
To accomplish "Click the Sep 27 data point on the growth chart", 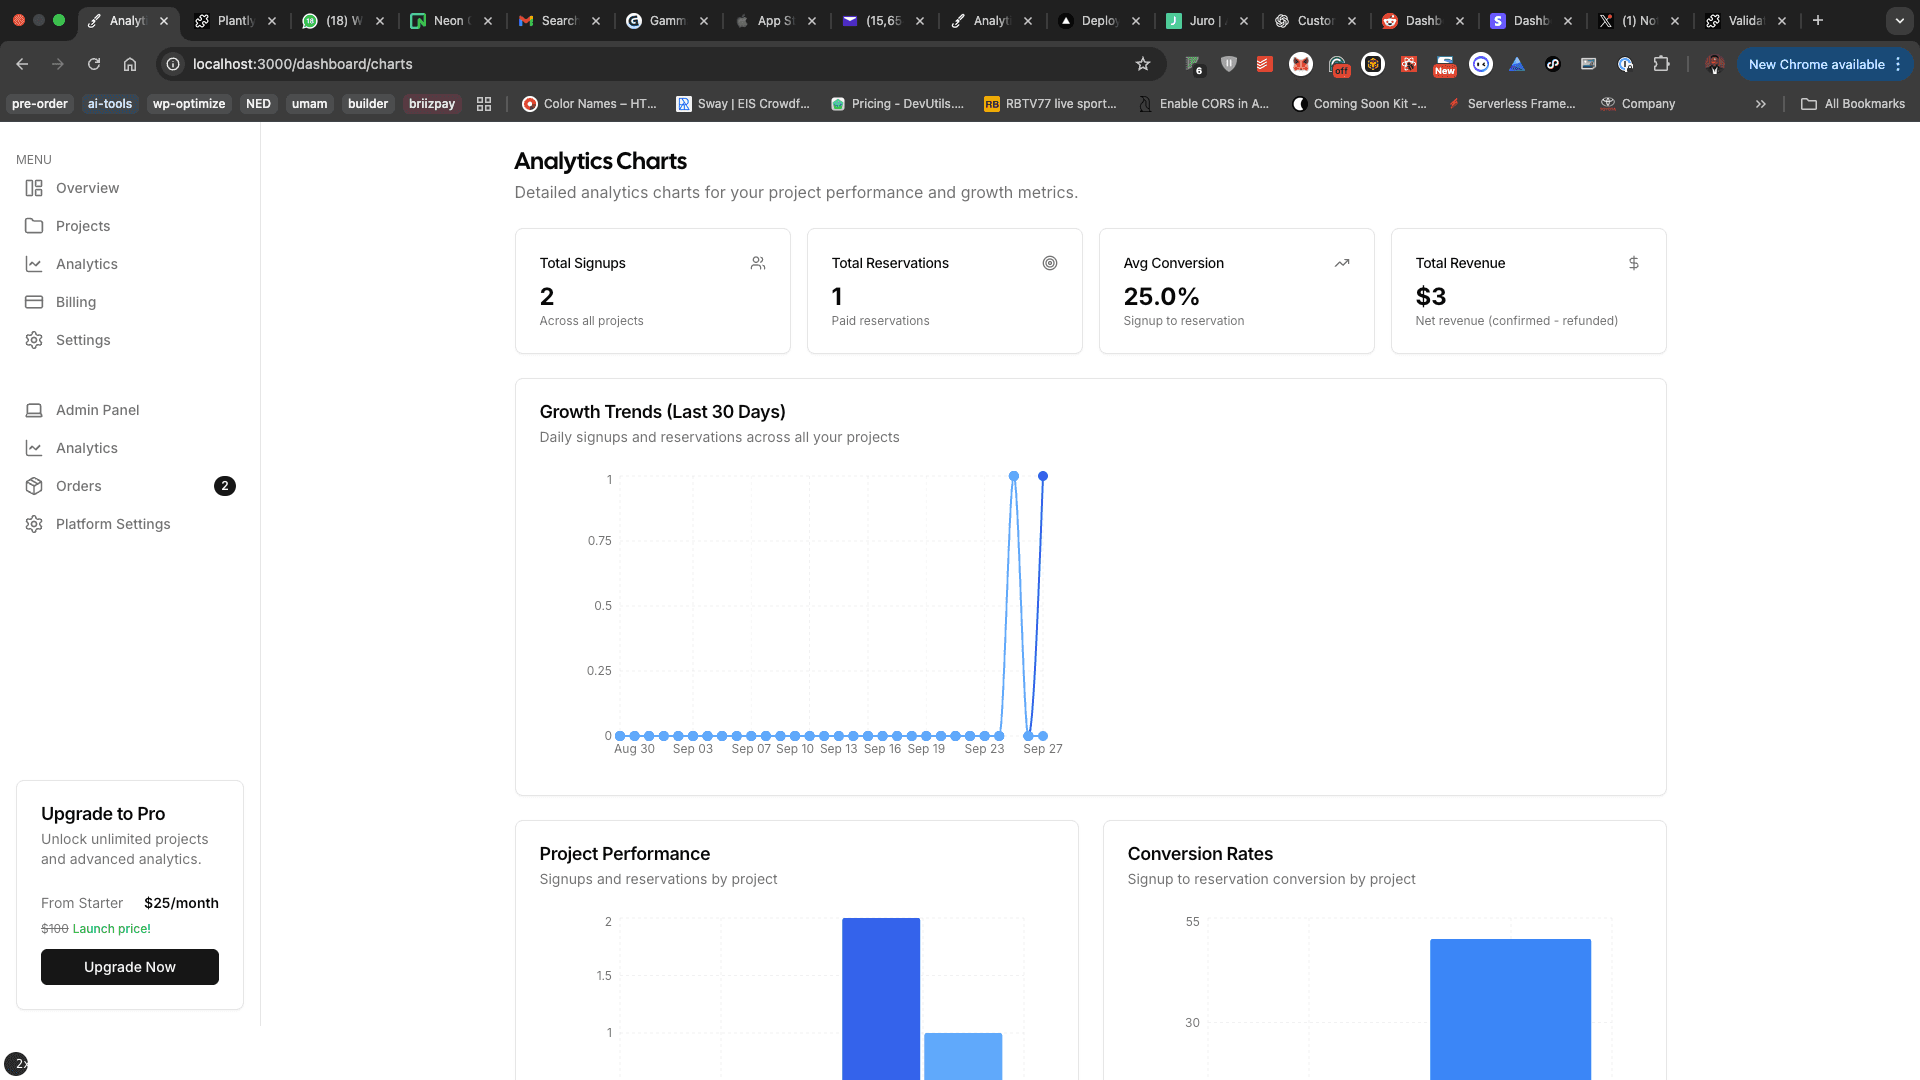I will 1043,476.
